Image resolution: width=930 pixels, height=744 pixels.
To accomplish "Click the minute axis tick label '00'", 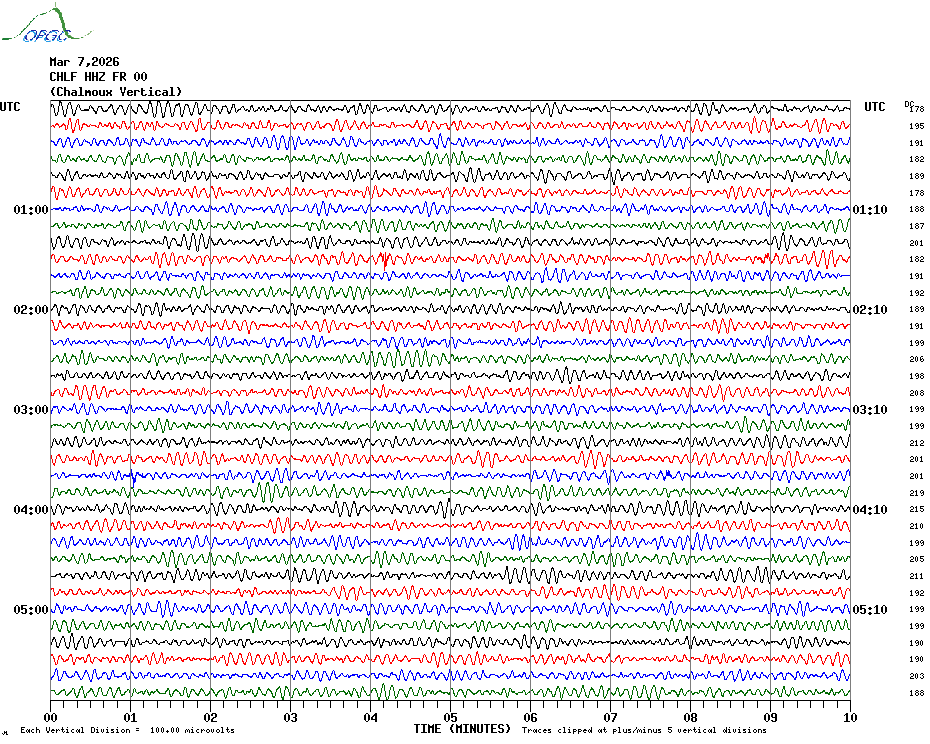I will point(50,717).
